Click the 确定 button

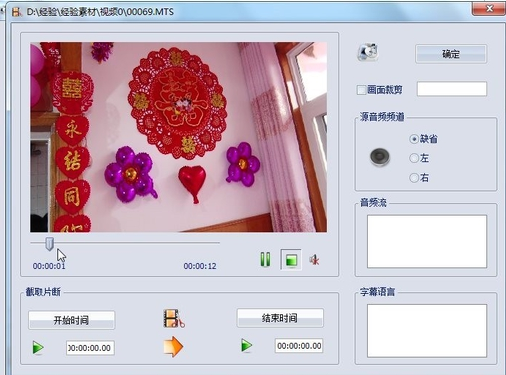click(451, 54)
